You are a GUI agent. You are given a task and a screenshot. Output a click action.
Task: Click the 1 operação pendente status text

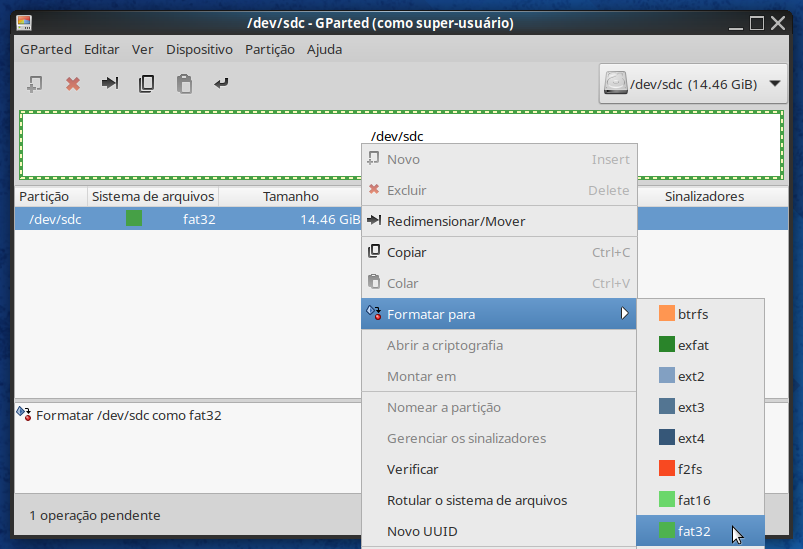pyautogui.click(x=95, y=515)
